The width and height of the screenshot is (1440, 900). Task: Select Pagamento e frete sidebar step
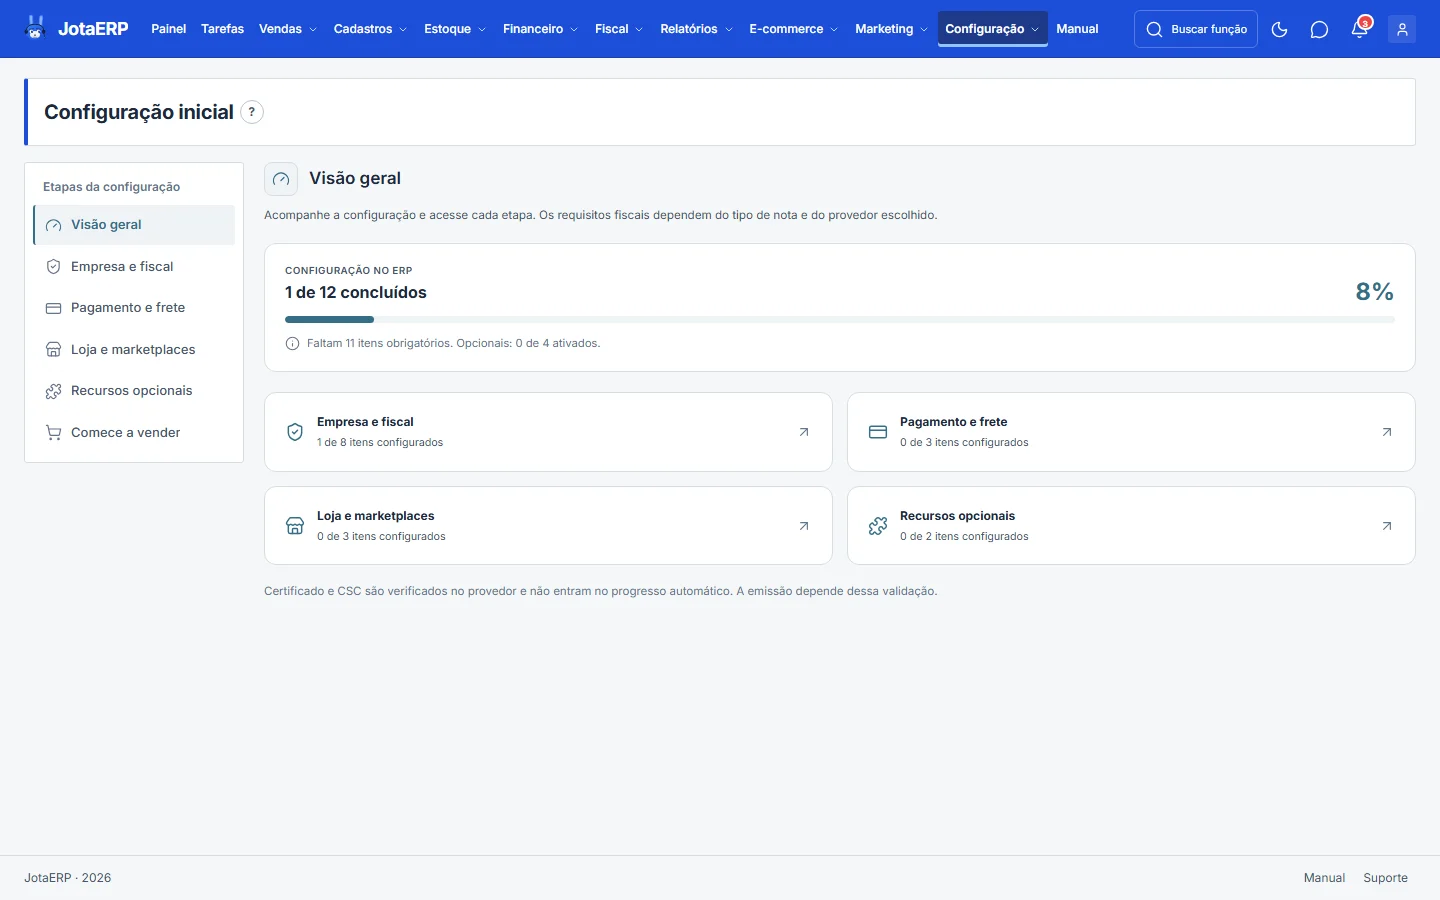click(x=134, y=308)
